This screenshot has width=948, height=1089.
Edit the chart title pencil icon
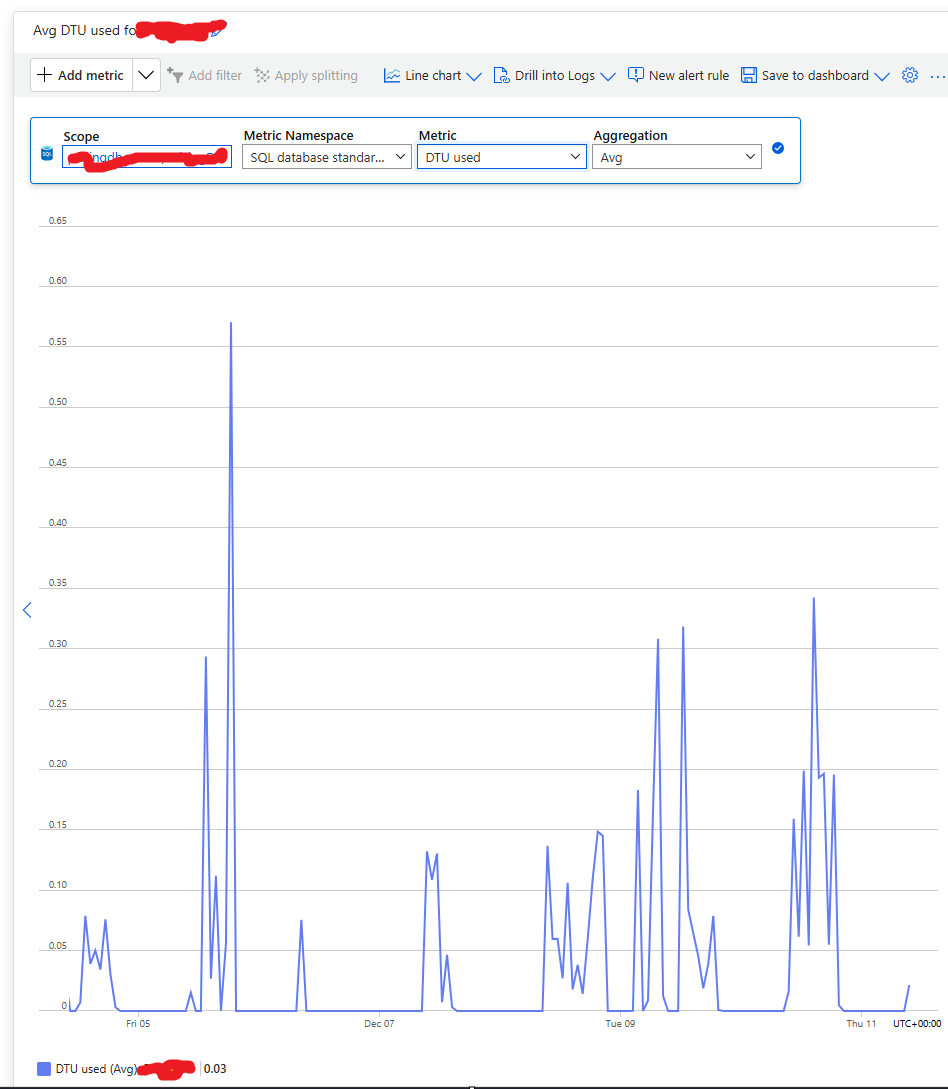point(218,31)
